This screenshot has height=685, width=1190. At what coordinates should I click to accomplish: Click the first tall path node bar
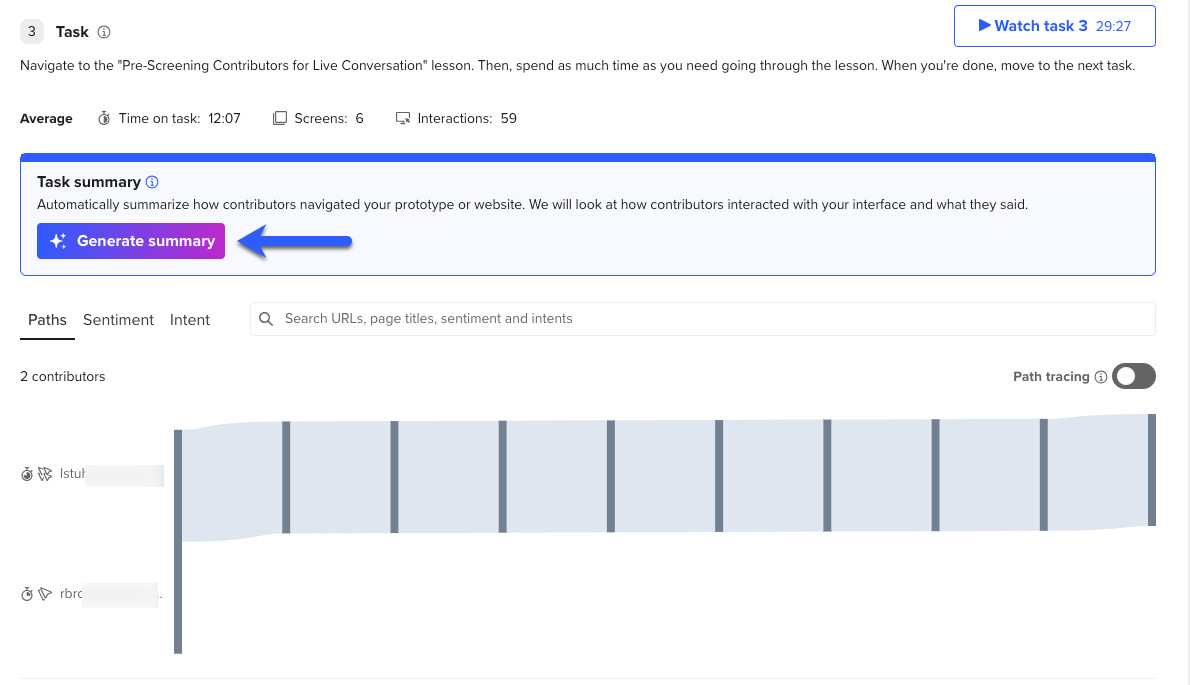pos(178,540)
